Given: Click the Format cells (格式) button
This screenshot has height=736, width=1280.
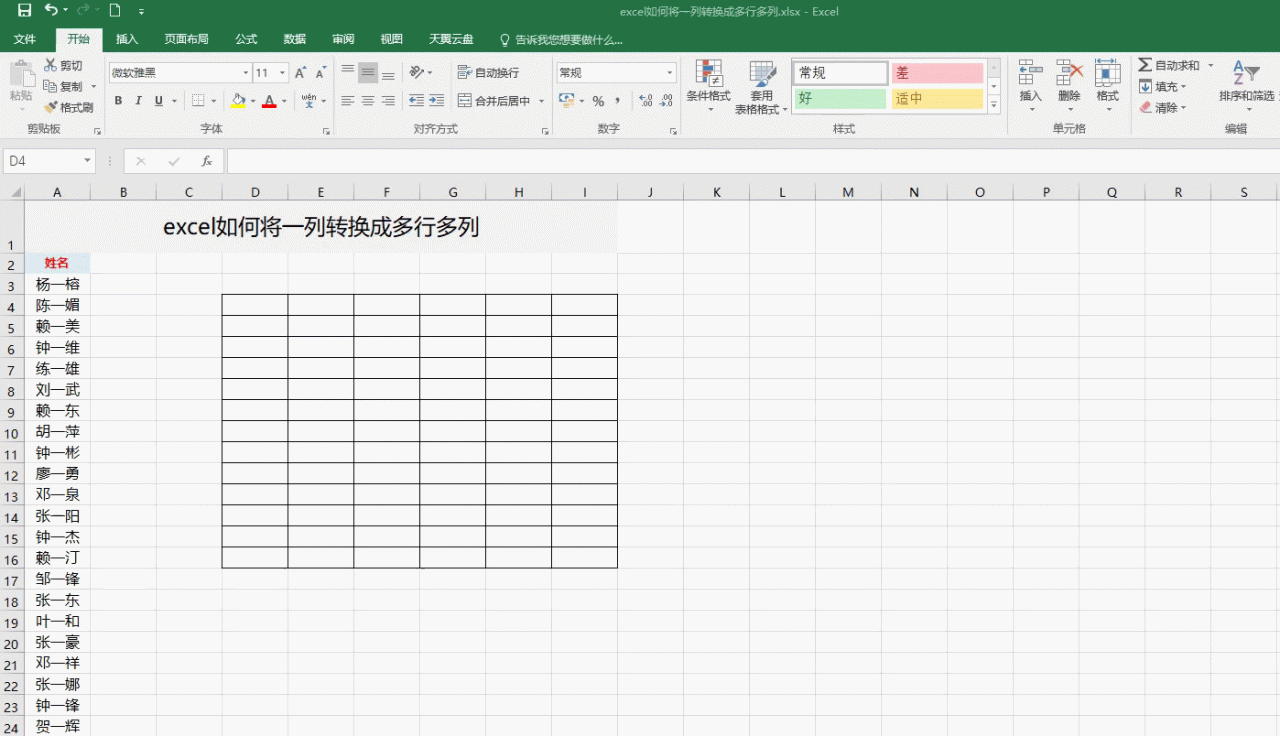Looking at the screenshot, I should click(x=1107, y=84).
